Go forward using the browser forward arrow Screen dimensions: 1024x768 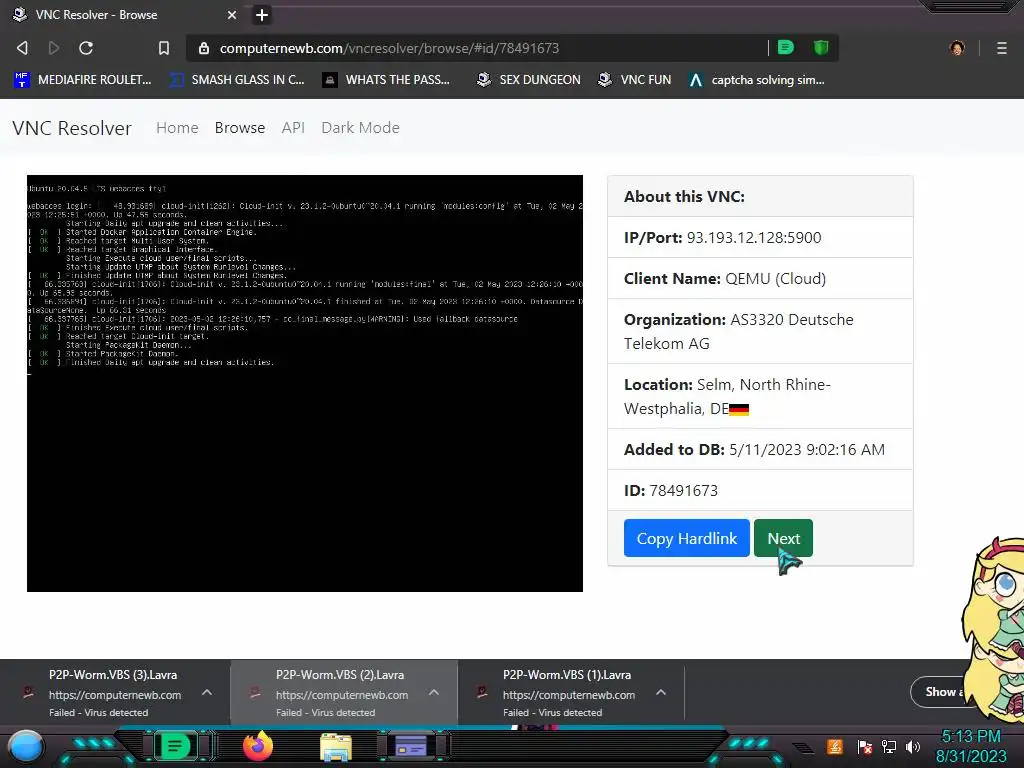[54, 48]
